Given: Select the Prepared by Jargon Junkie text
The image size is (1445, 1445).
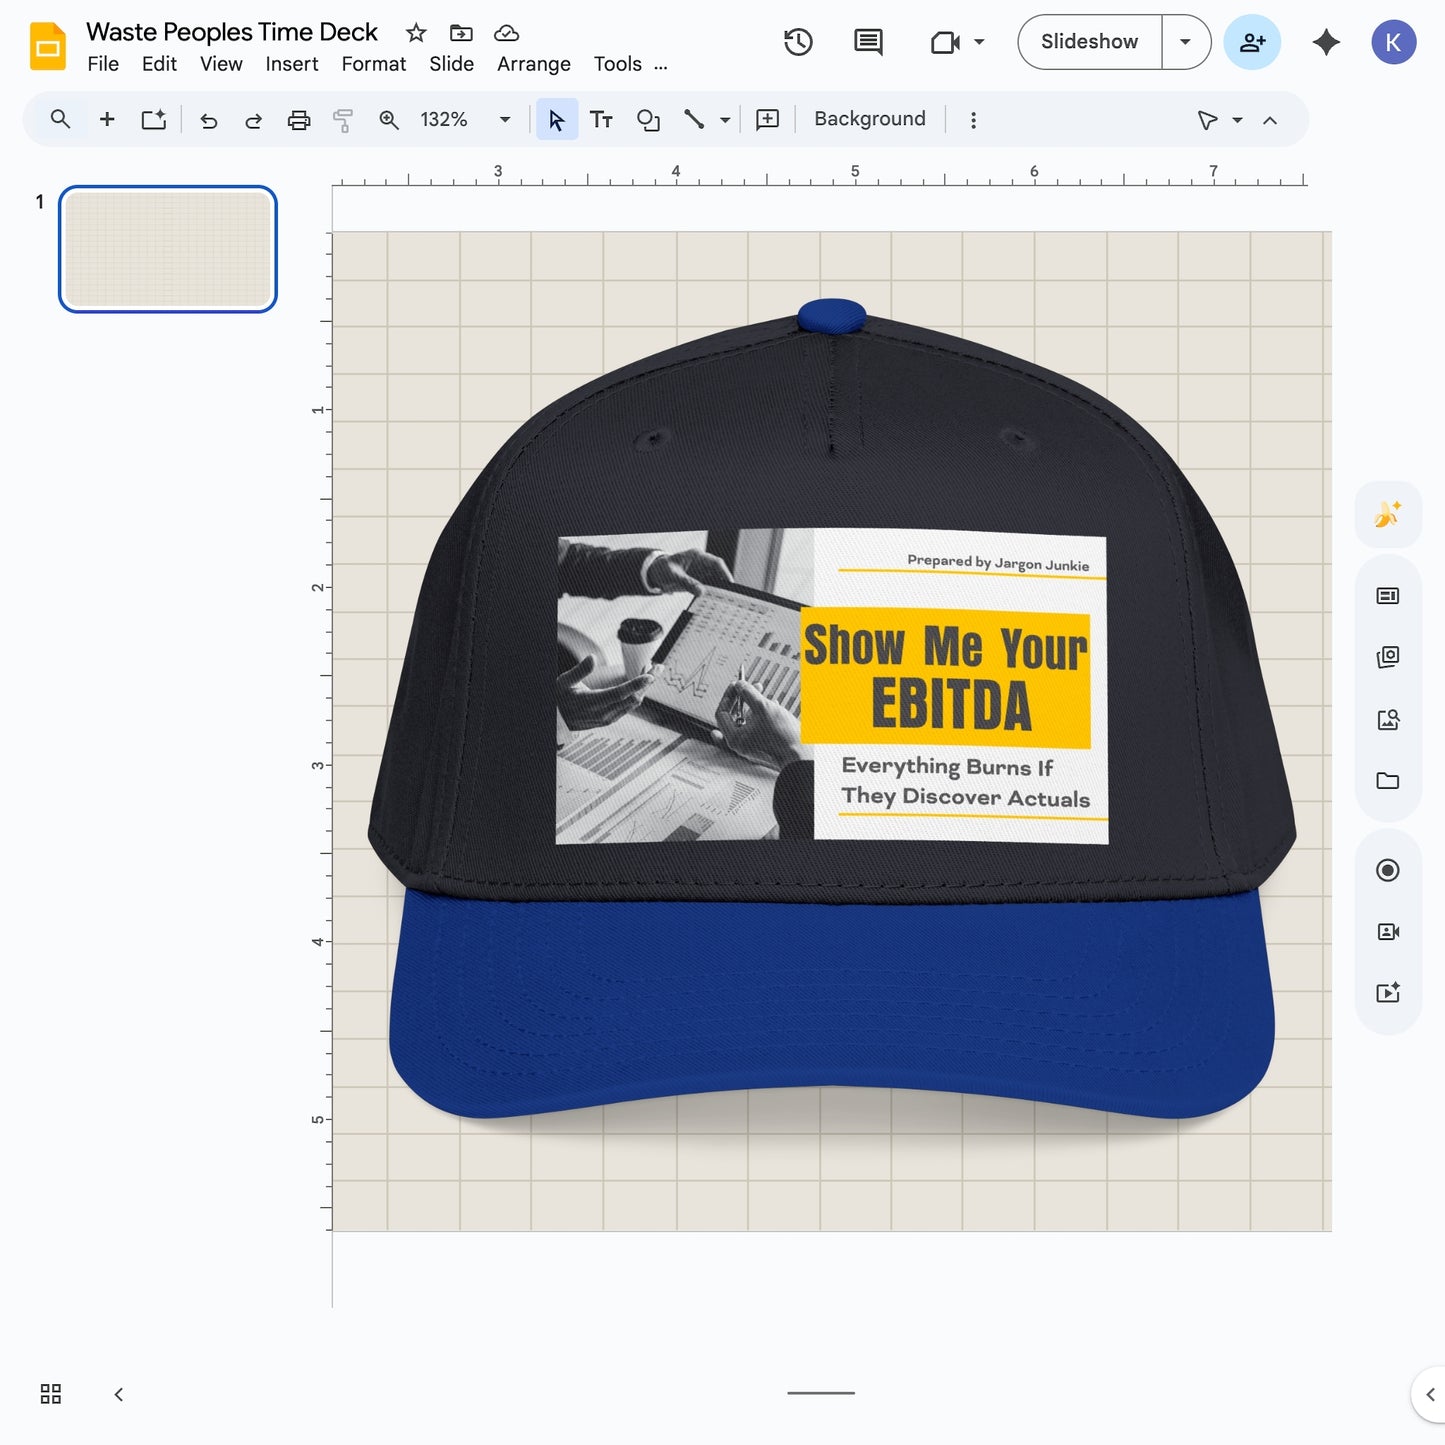Looking at the screenshot, I should tap(998, 563).
